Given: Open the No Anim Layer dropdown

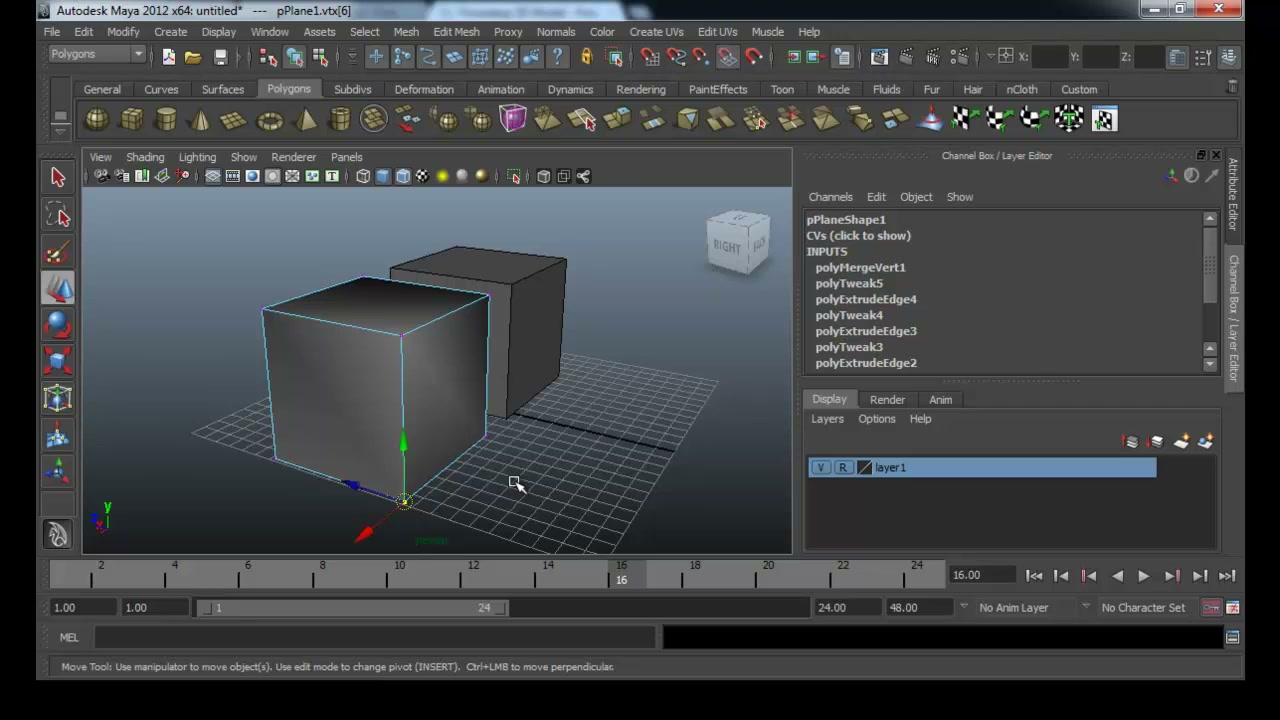Looking at the screenshot, I should 1013,607.
